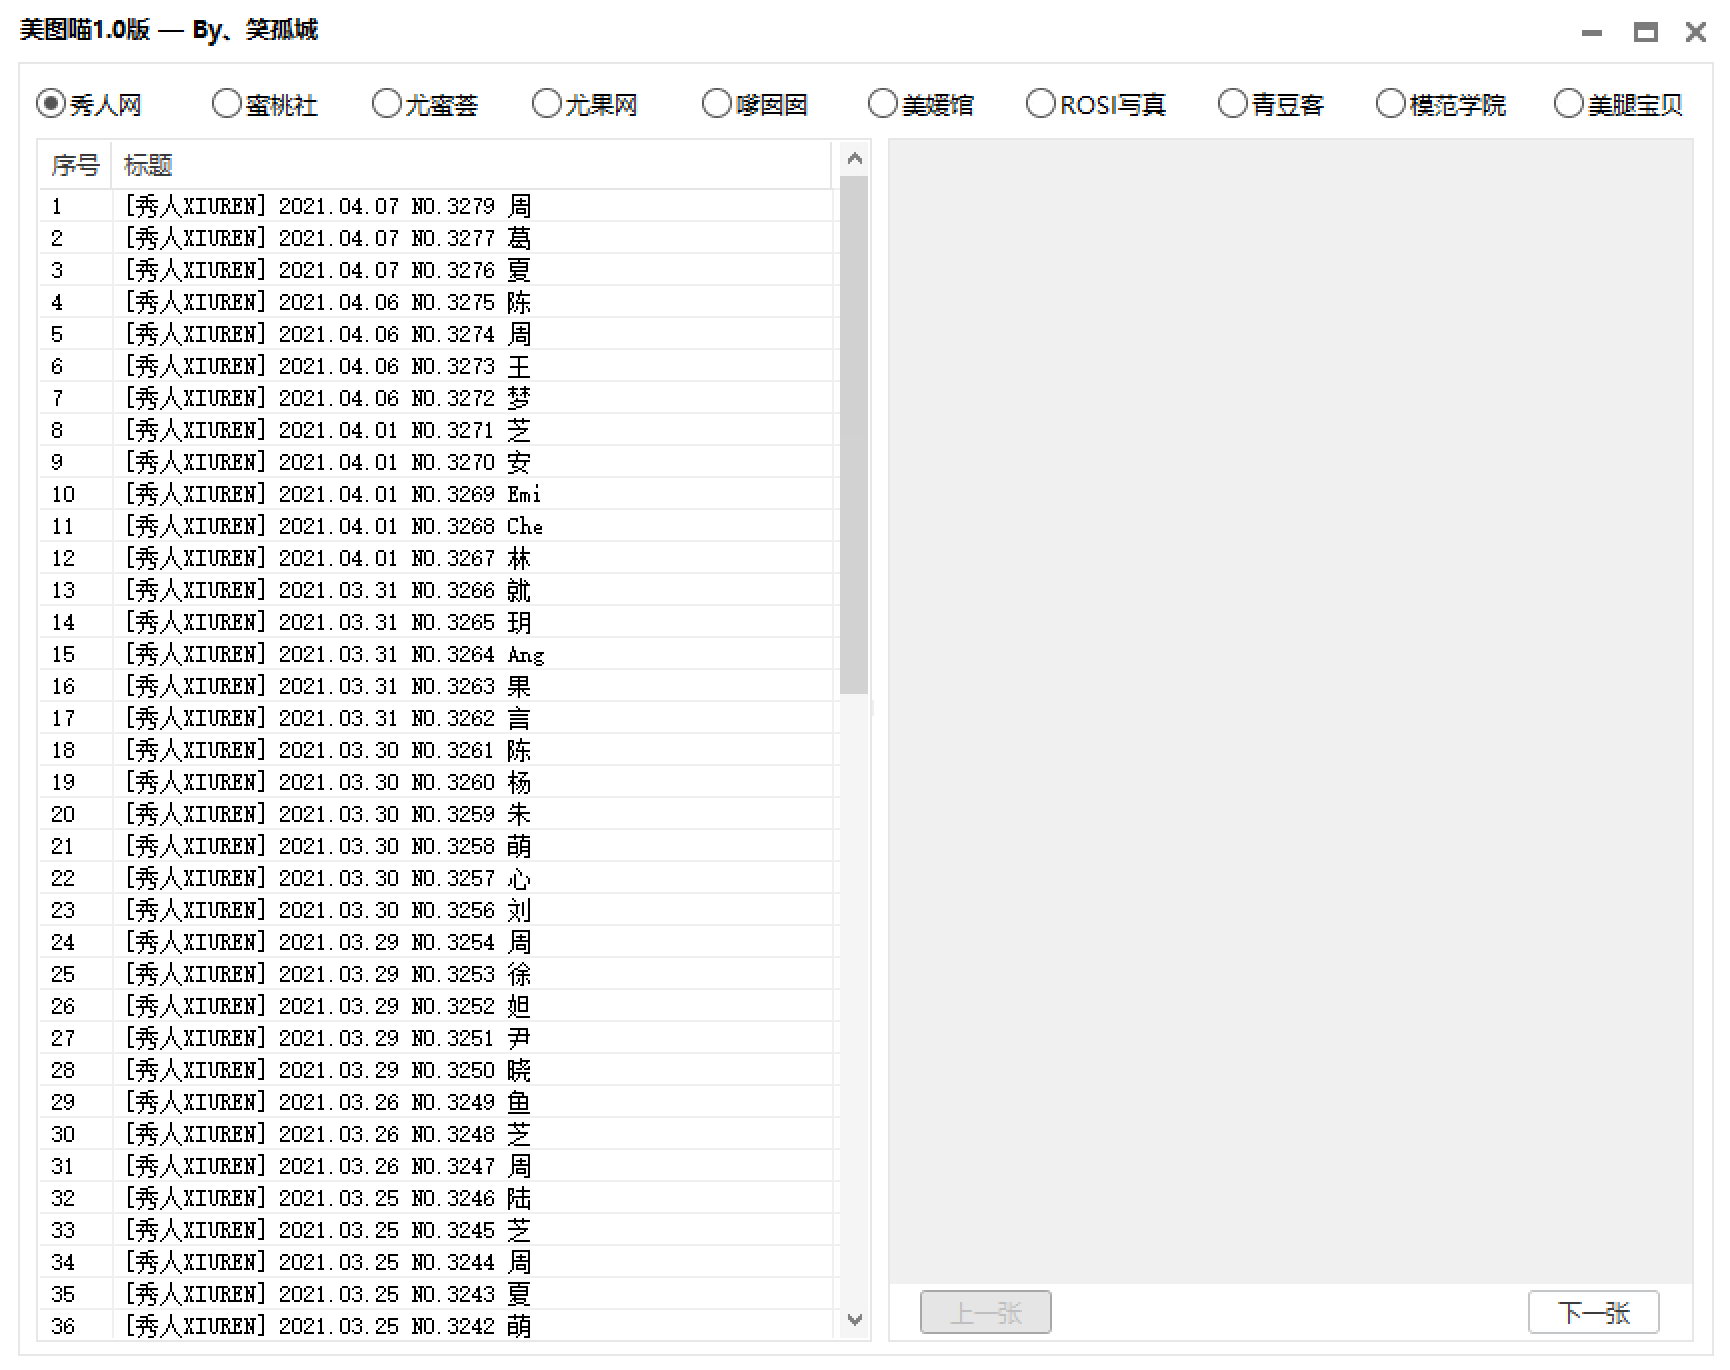Select the NO.3272 row

coord(436,398)
